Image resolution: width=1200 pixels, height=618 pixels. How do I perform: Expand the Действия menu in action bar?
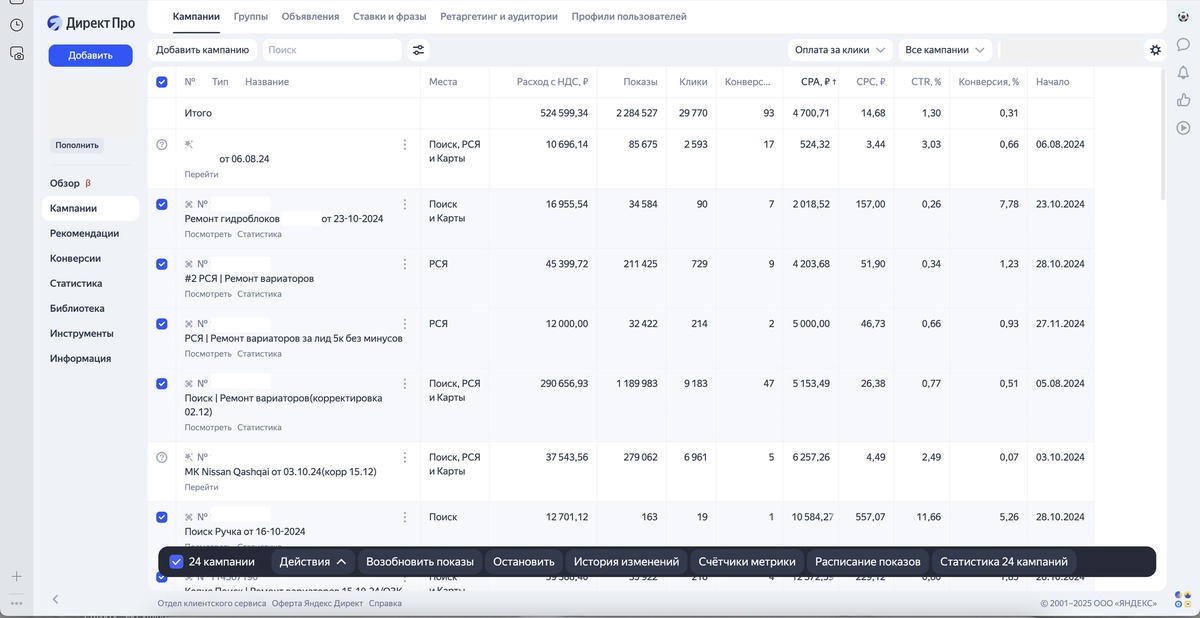pos(313,562)
